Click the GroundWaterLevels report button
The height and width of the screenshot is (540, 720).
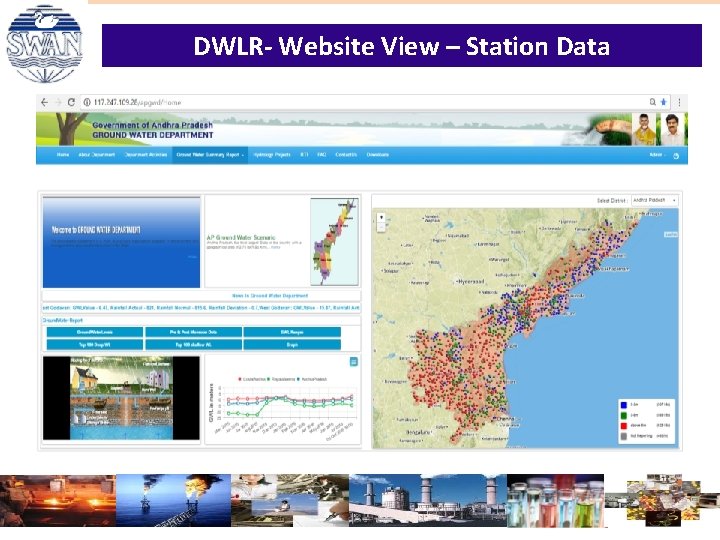pos(95,332)
